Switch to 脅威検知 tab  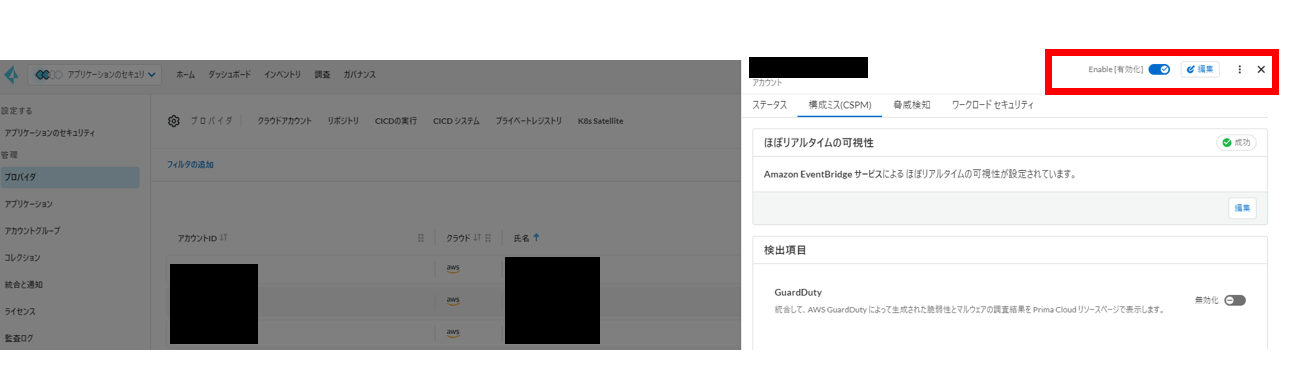pos(912,104)
